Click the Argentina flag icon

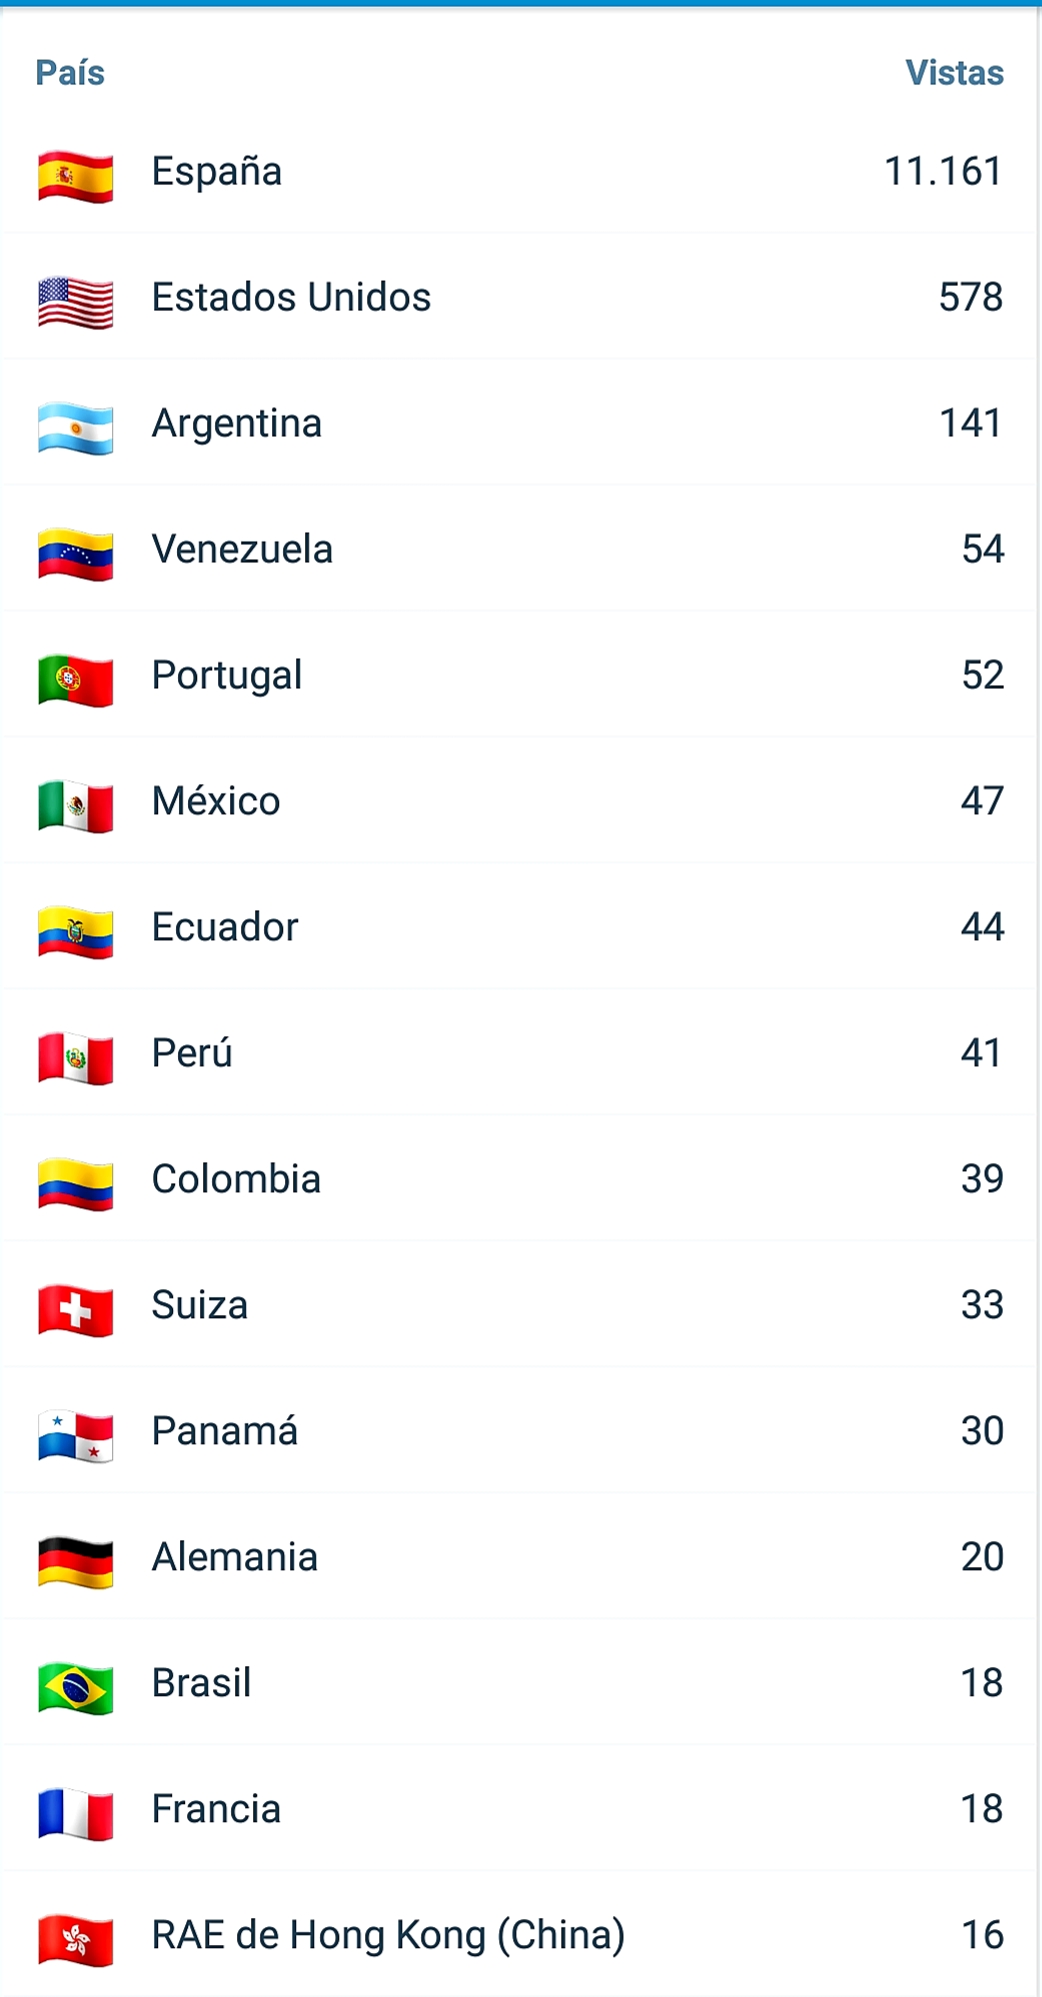[x=75, y=428]
